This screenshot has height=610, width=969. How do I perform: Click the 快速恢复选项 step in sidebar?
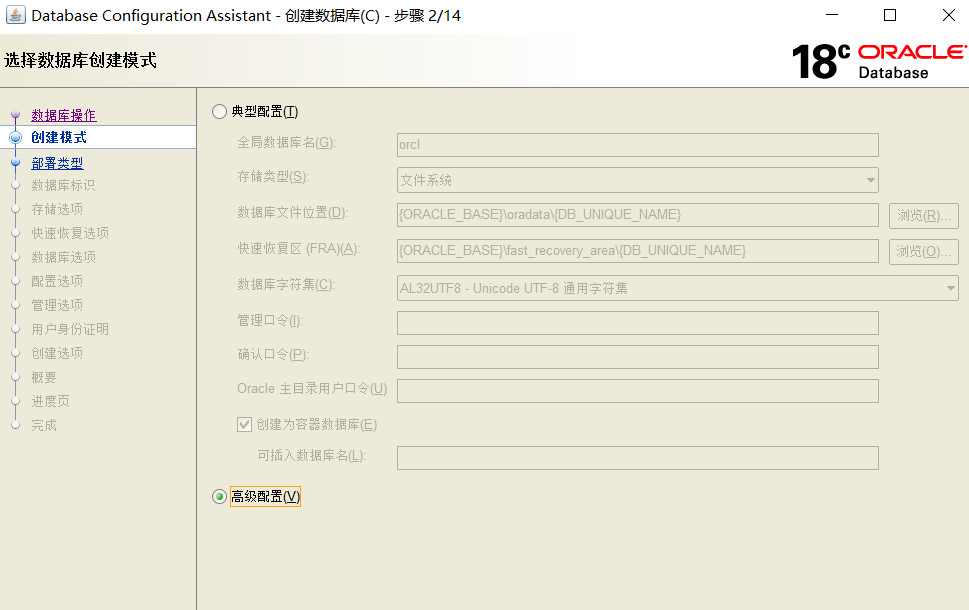(x=70, y=233)
